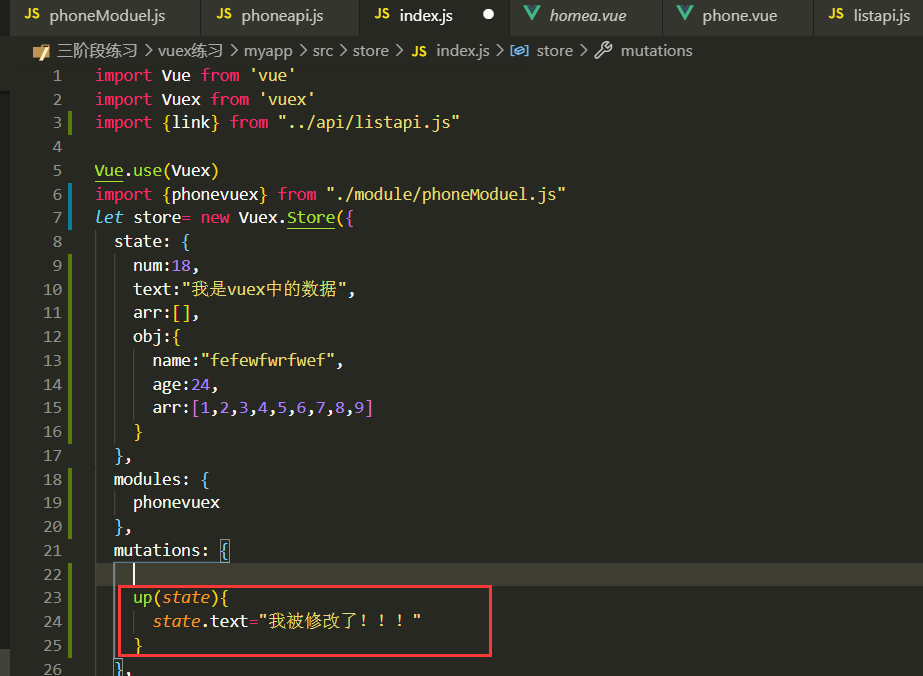The image size is (923, 676).
Task: Click the 'vuex' import string on line 2
Action: click(x=287, y=99)
